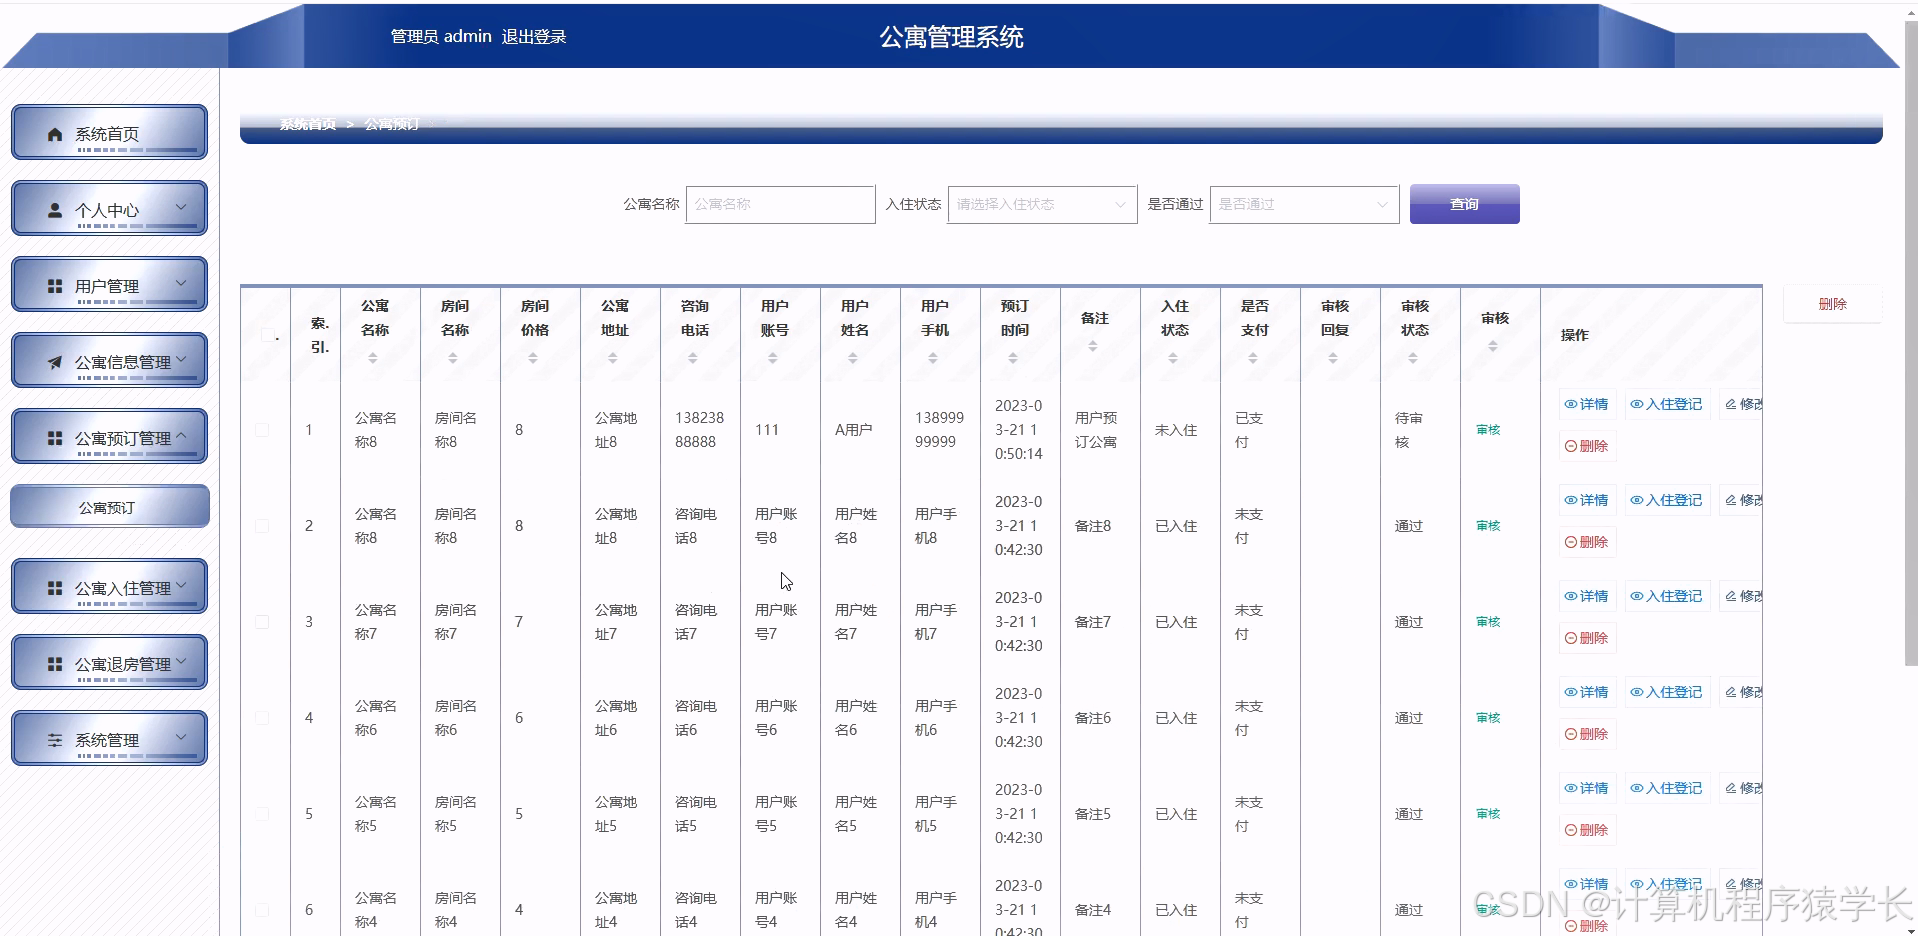Open 公寓预订 from the sidebar menu
1918x936 pixels.
(x=109, y=506)
